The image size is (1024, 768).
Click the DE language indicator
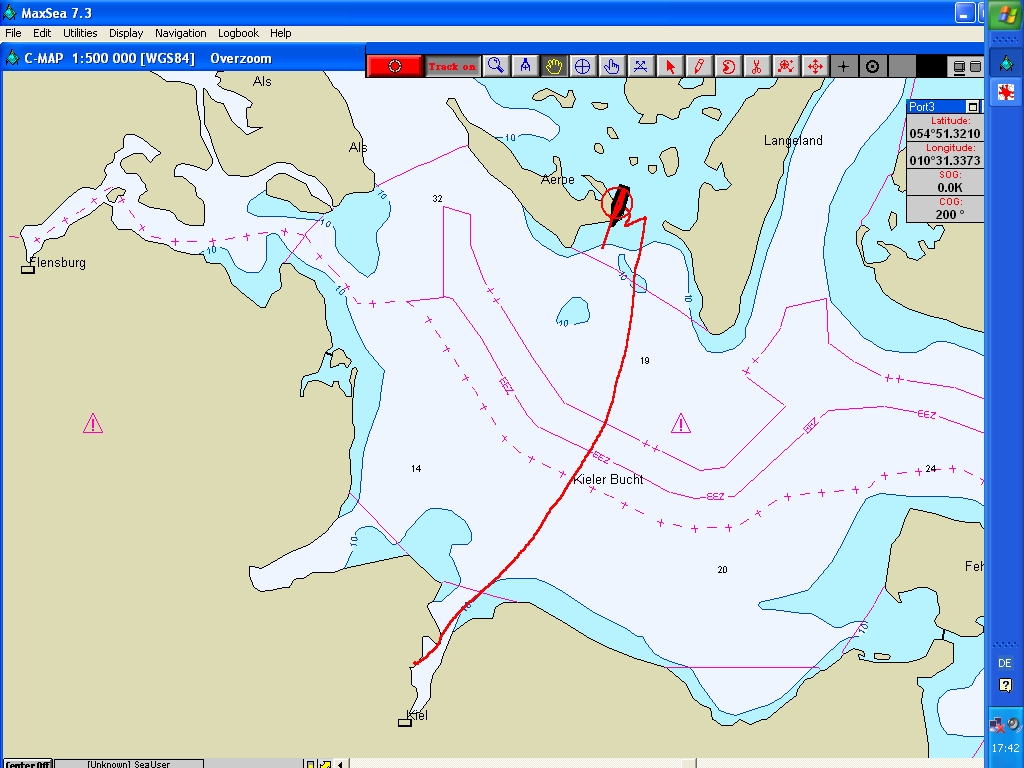click(1004, 663)
